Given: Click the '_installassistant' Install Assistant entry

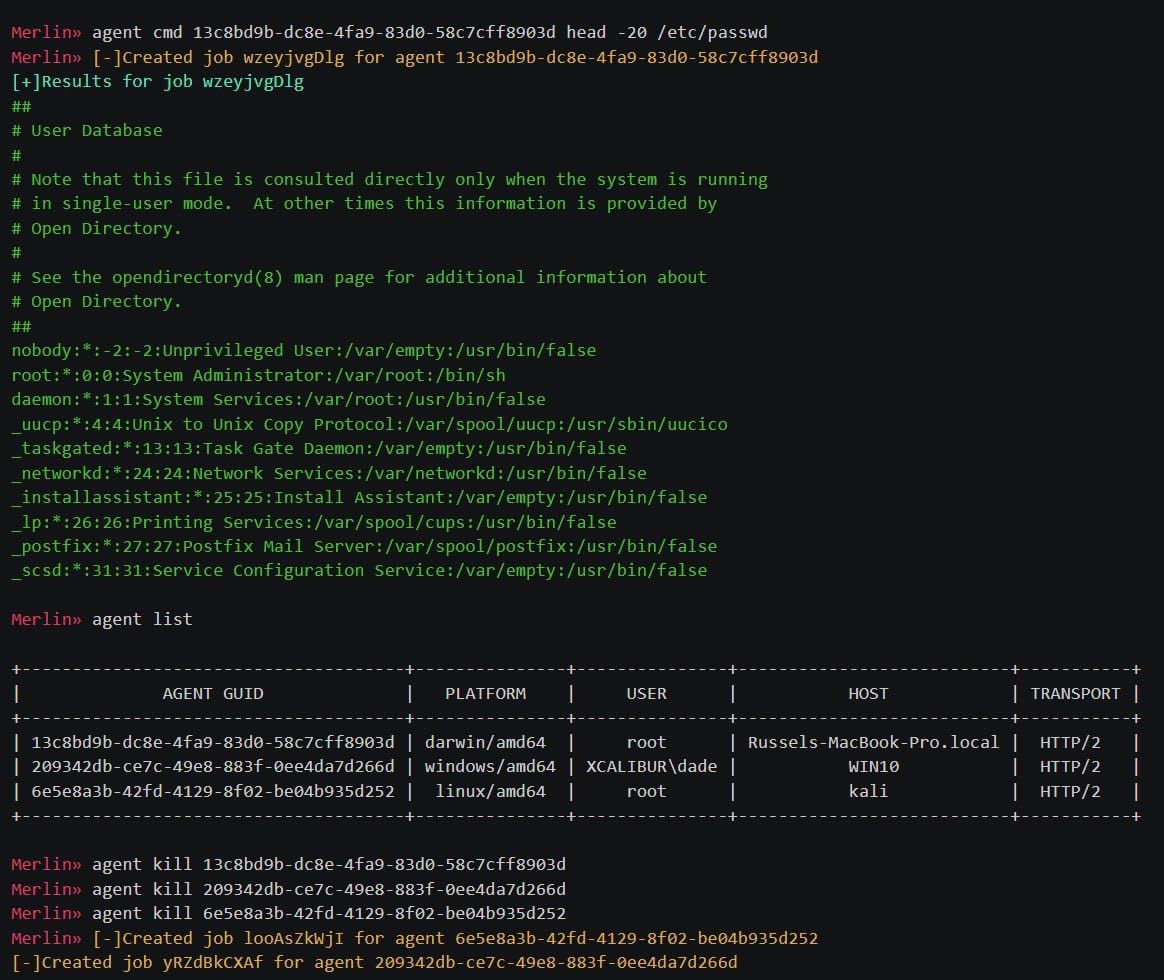Looking at the screenshot, I should tap(359, 497).
